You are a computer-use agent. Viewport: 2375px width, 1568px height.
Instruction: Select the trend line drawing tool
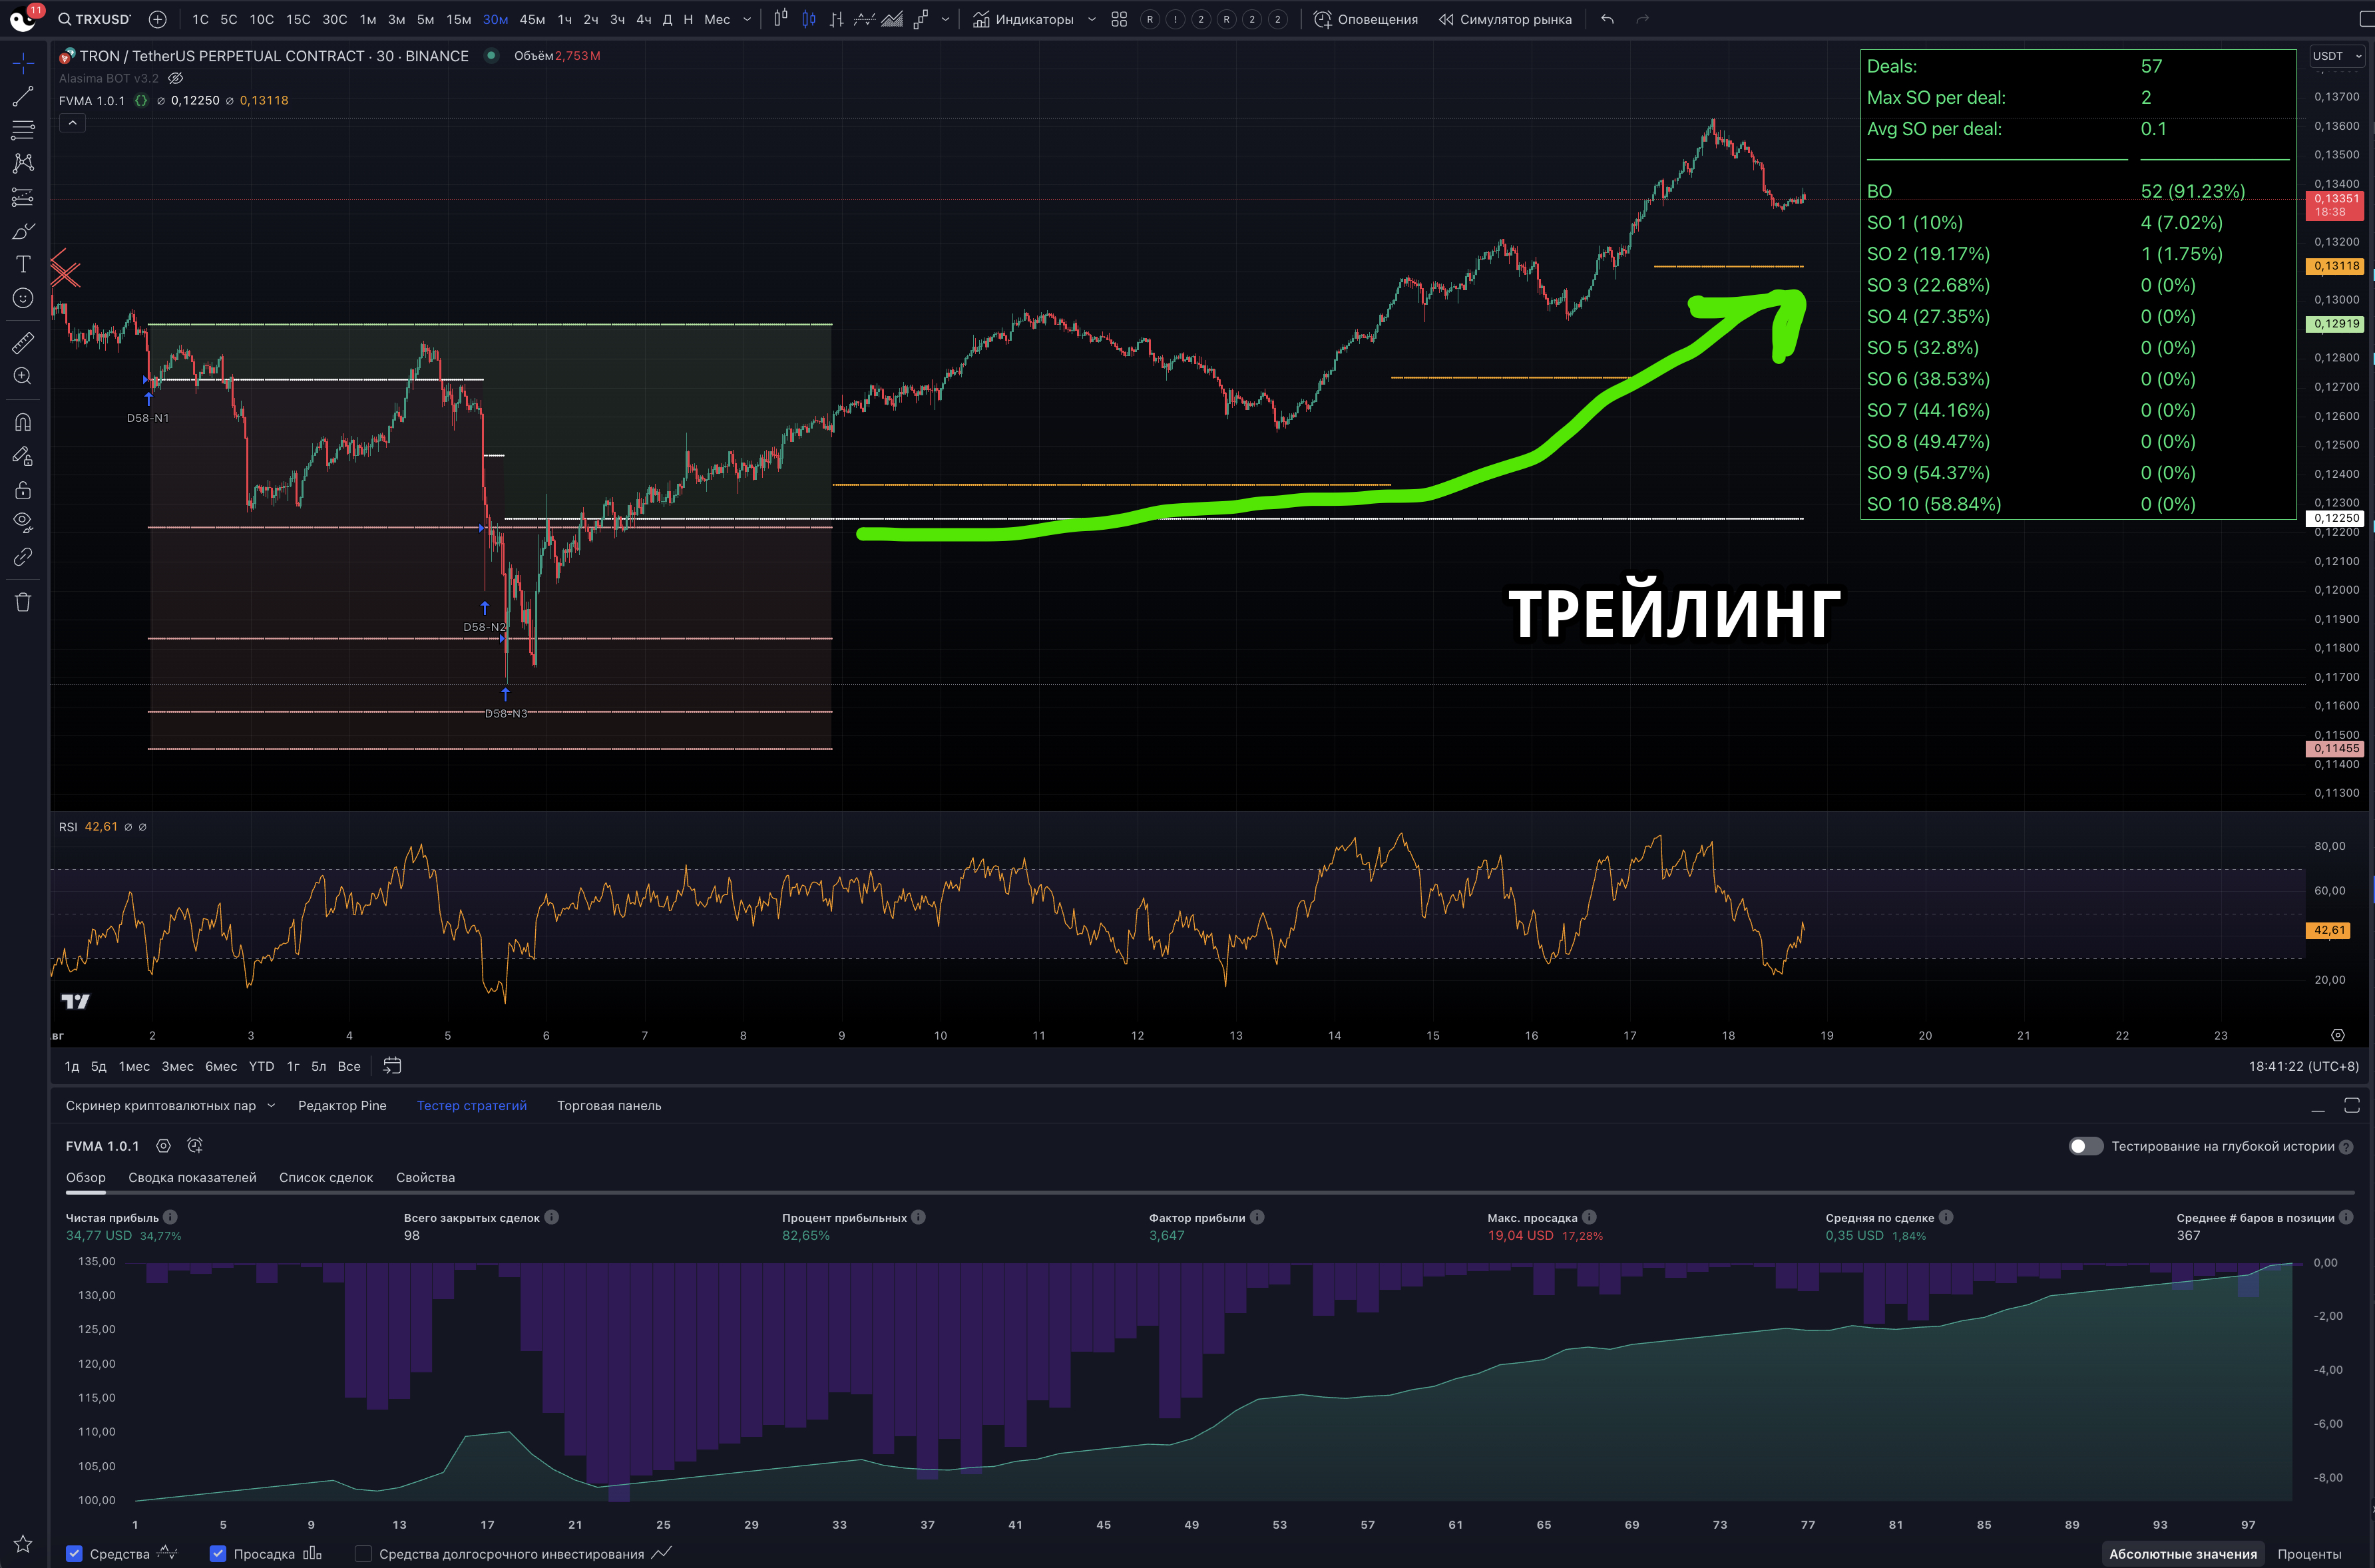click(22, 97)
